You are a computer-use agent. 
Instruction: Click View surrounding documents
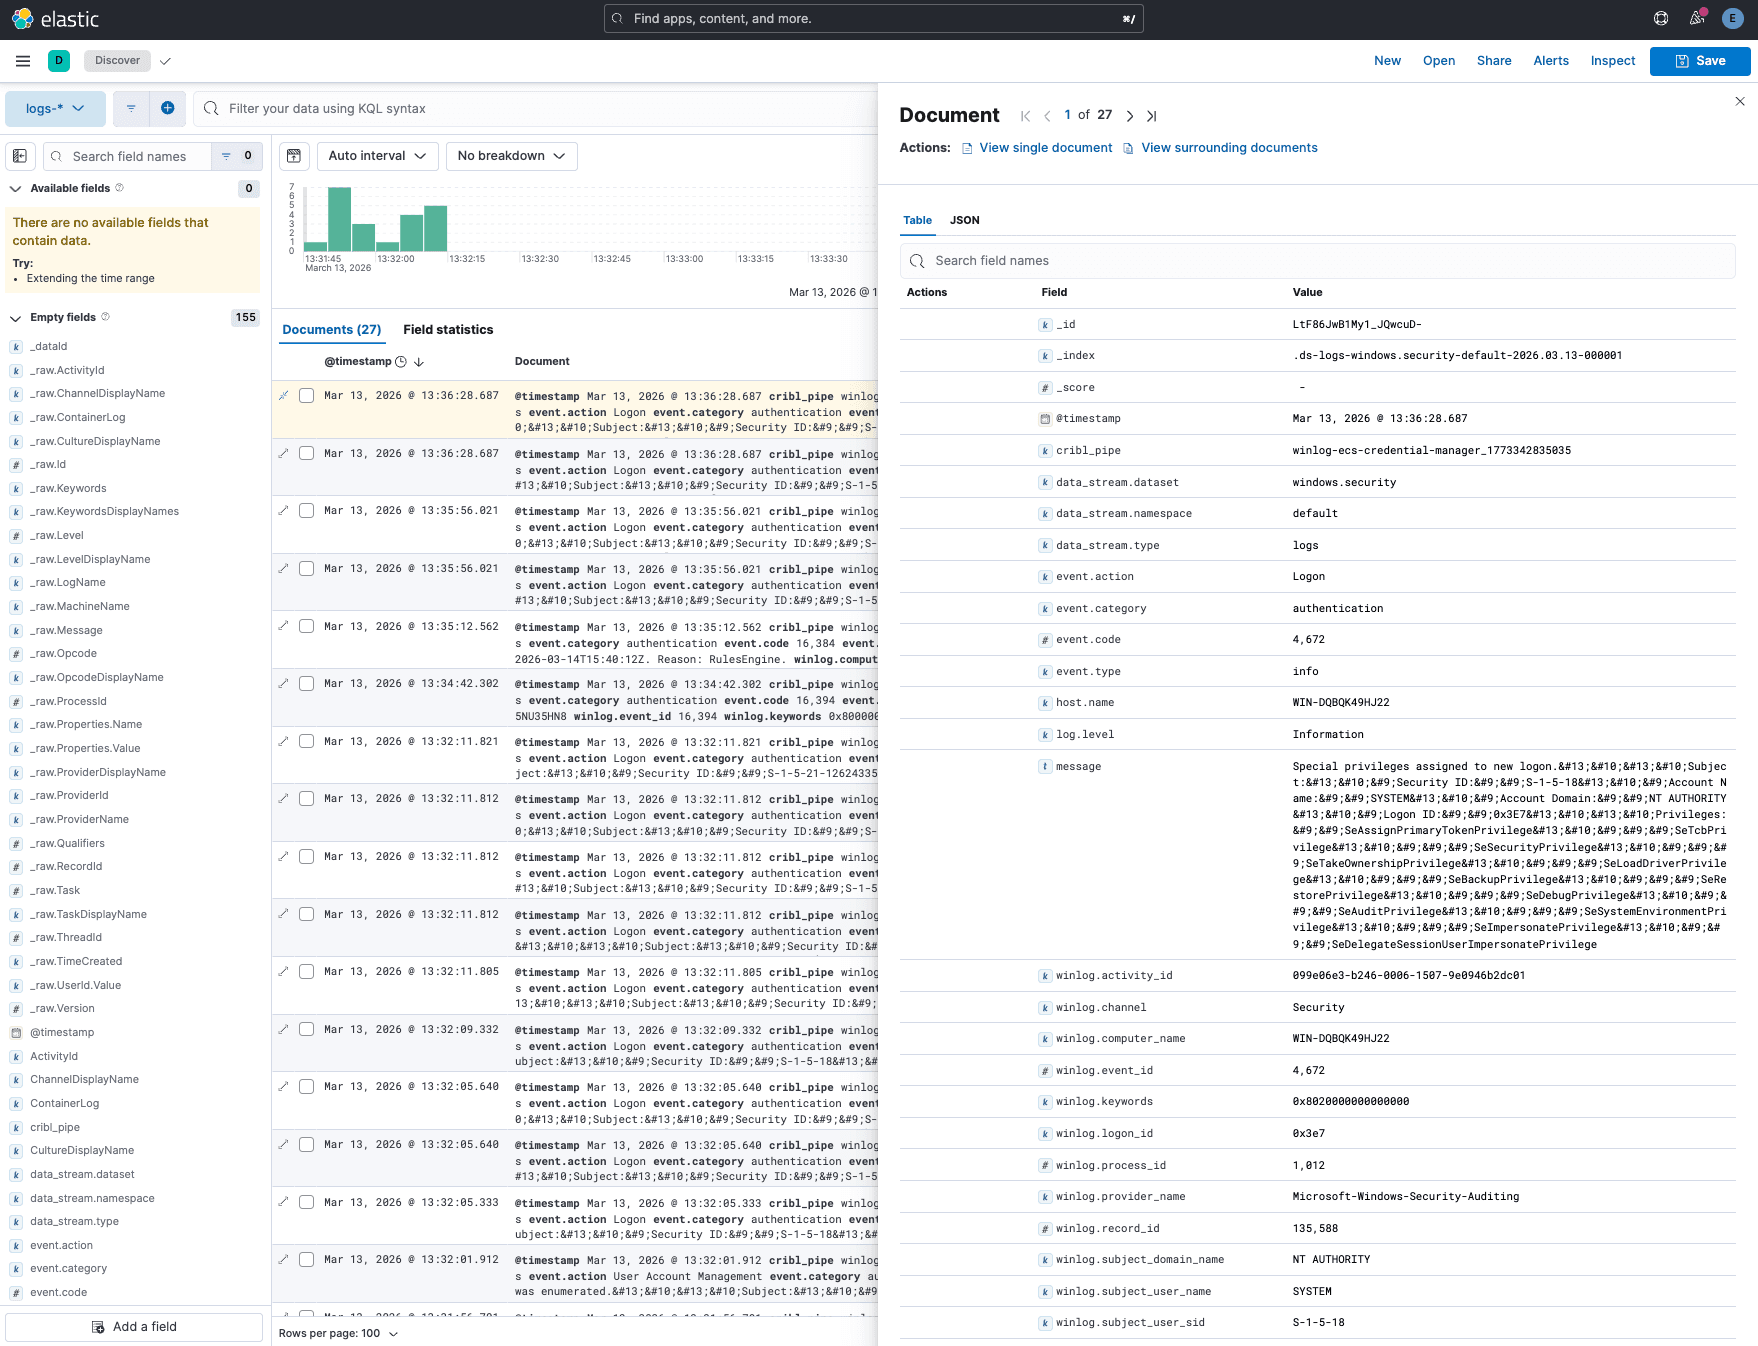click(x=1229, y=147)
